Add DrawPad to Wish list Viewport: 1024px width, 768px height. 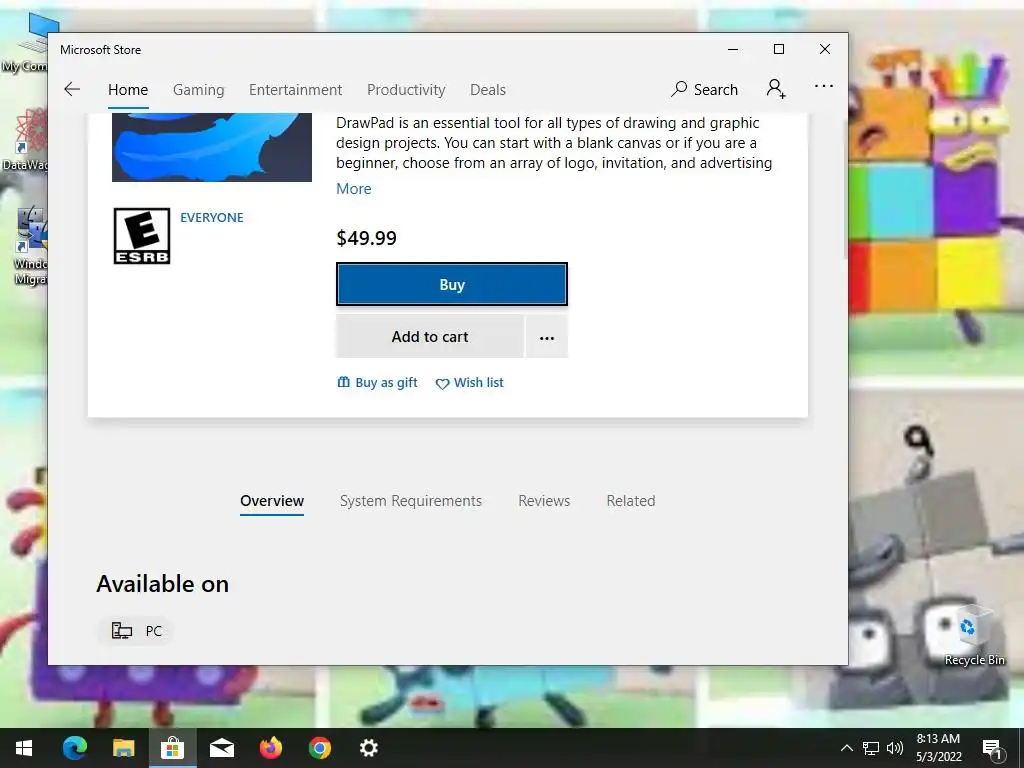(470, 383)
